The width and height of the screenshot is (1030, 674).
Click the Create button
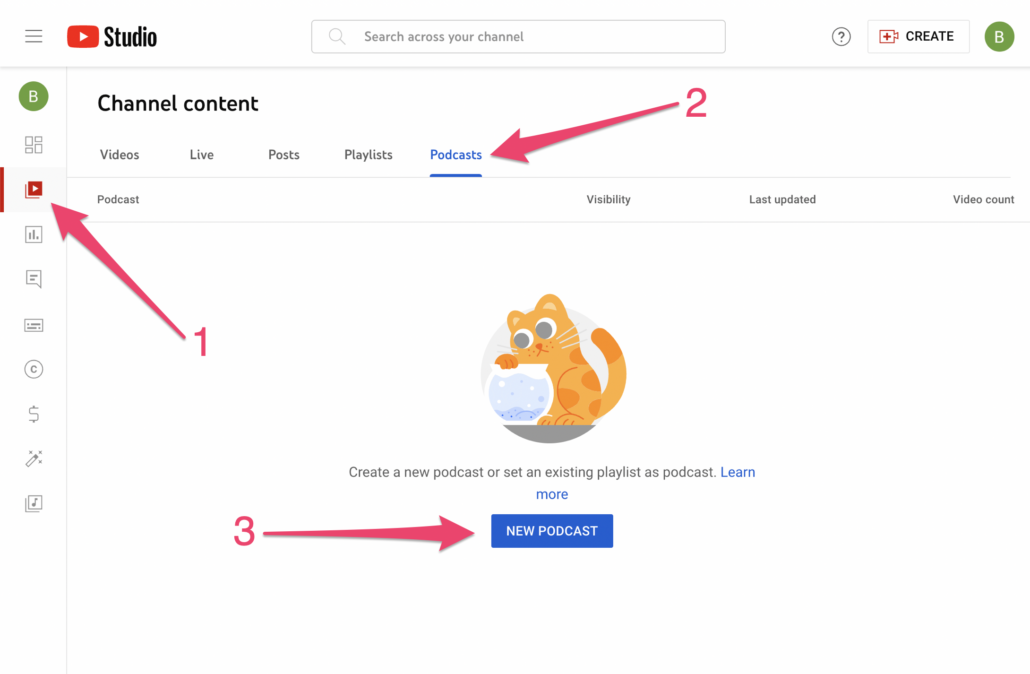point(918,37)
